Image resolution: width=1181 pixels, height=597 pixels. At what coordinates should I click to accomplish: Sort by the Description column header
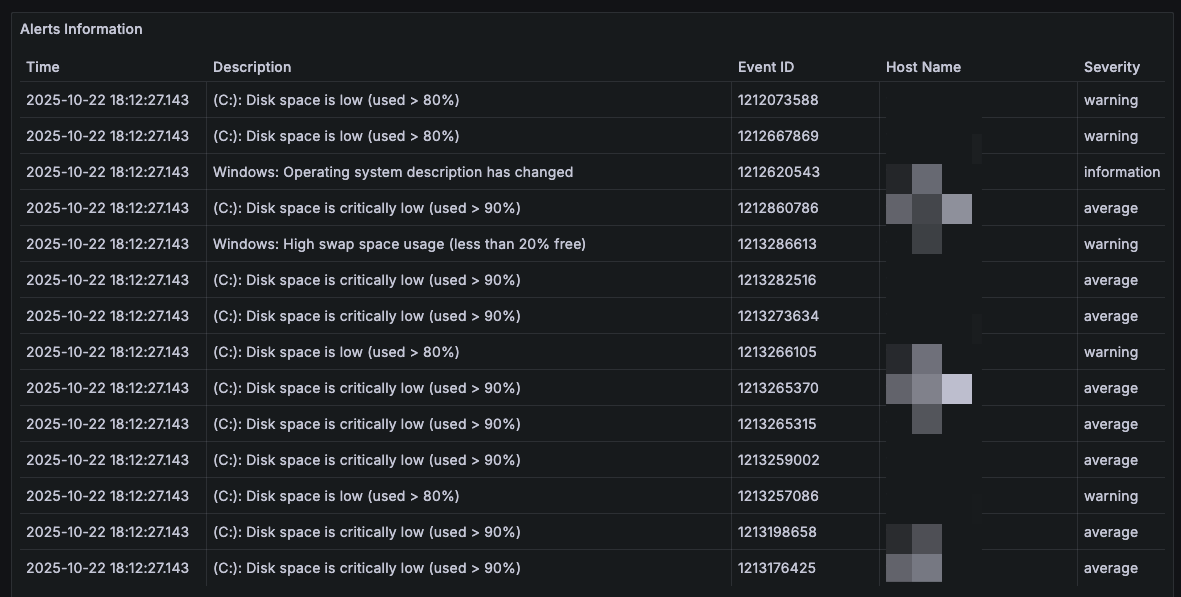(x=252, y=67)
